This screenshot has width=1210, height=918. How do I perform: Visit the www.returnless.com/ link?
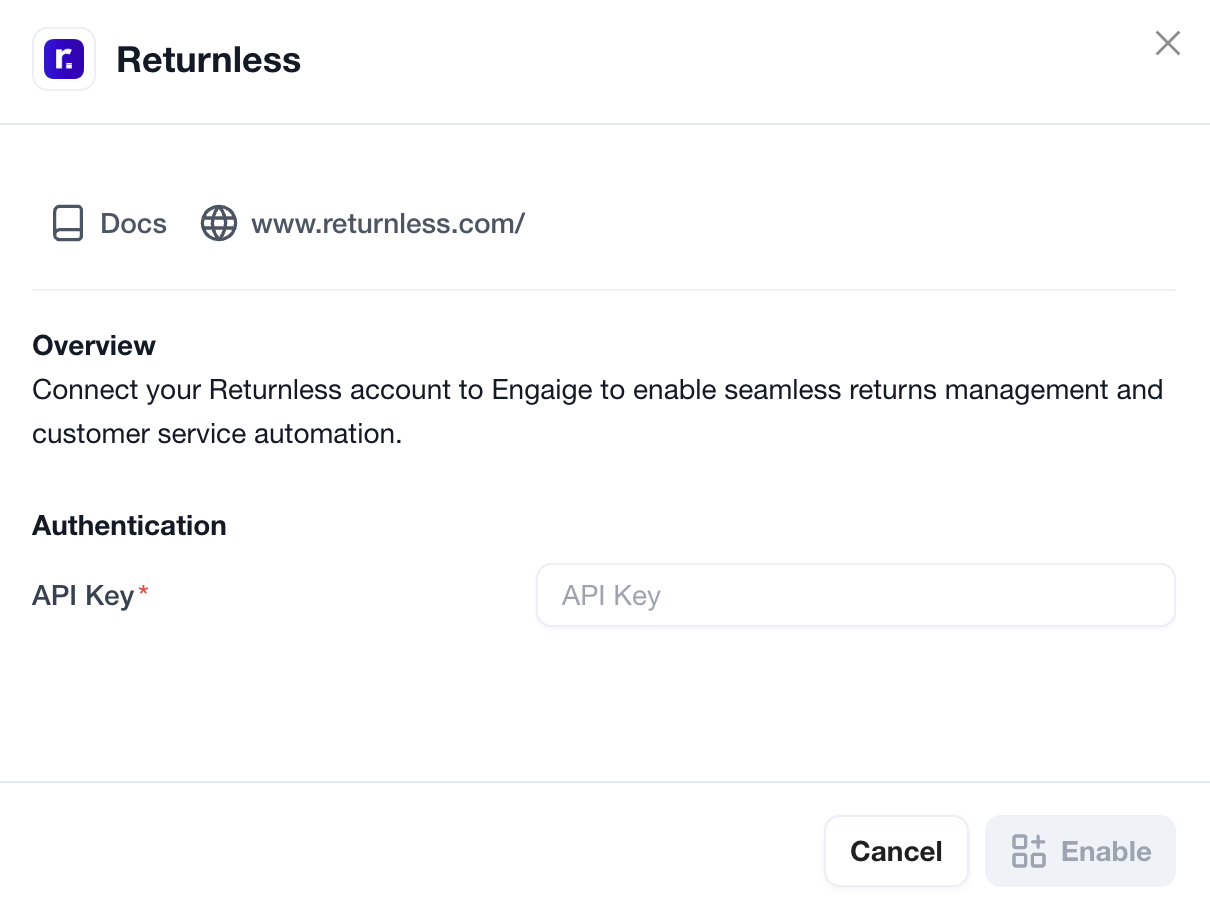click(x=388, y=223)
